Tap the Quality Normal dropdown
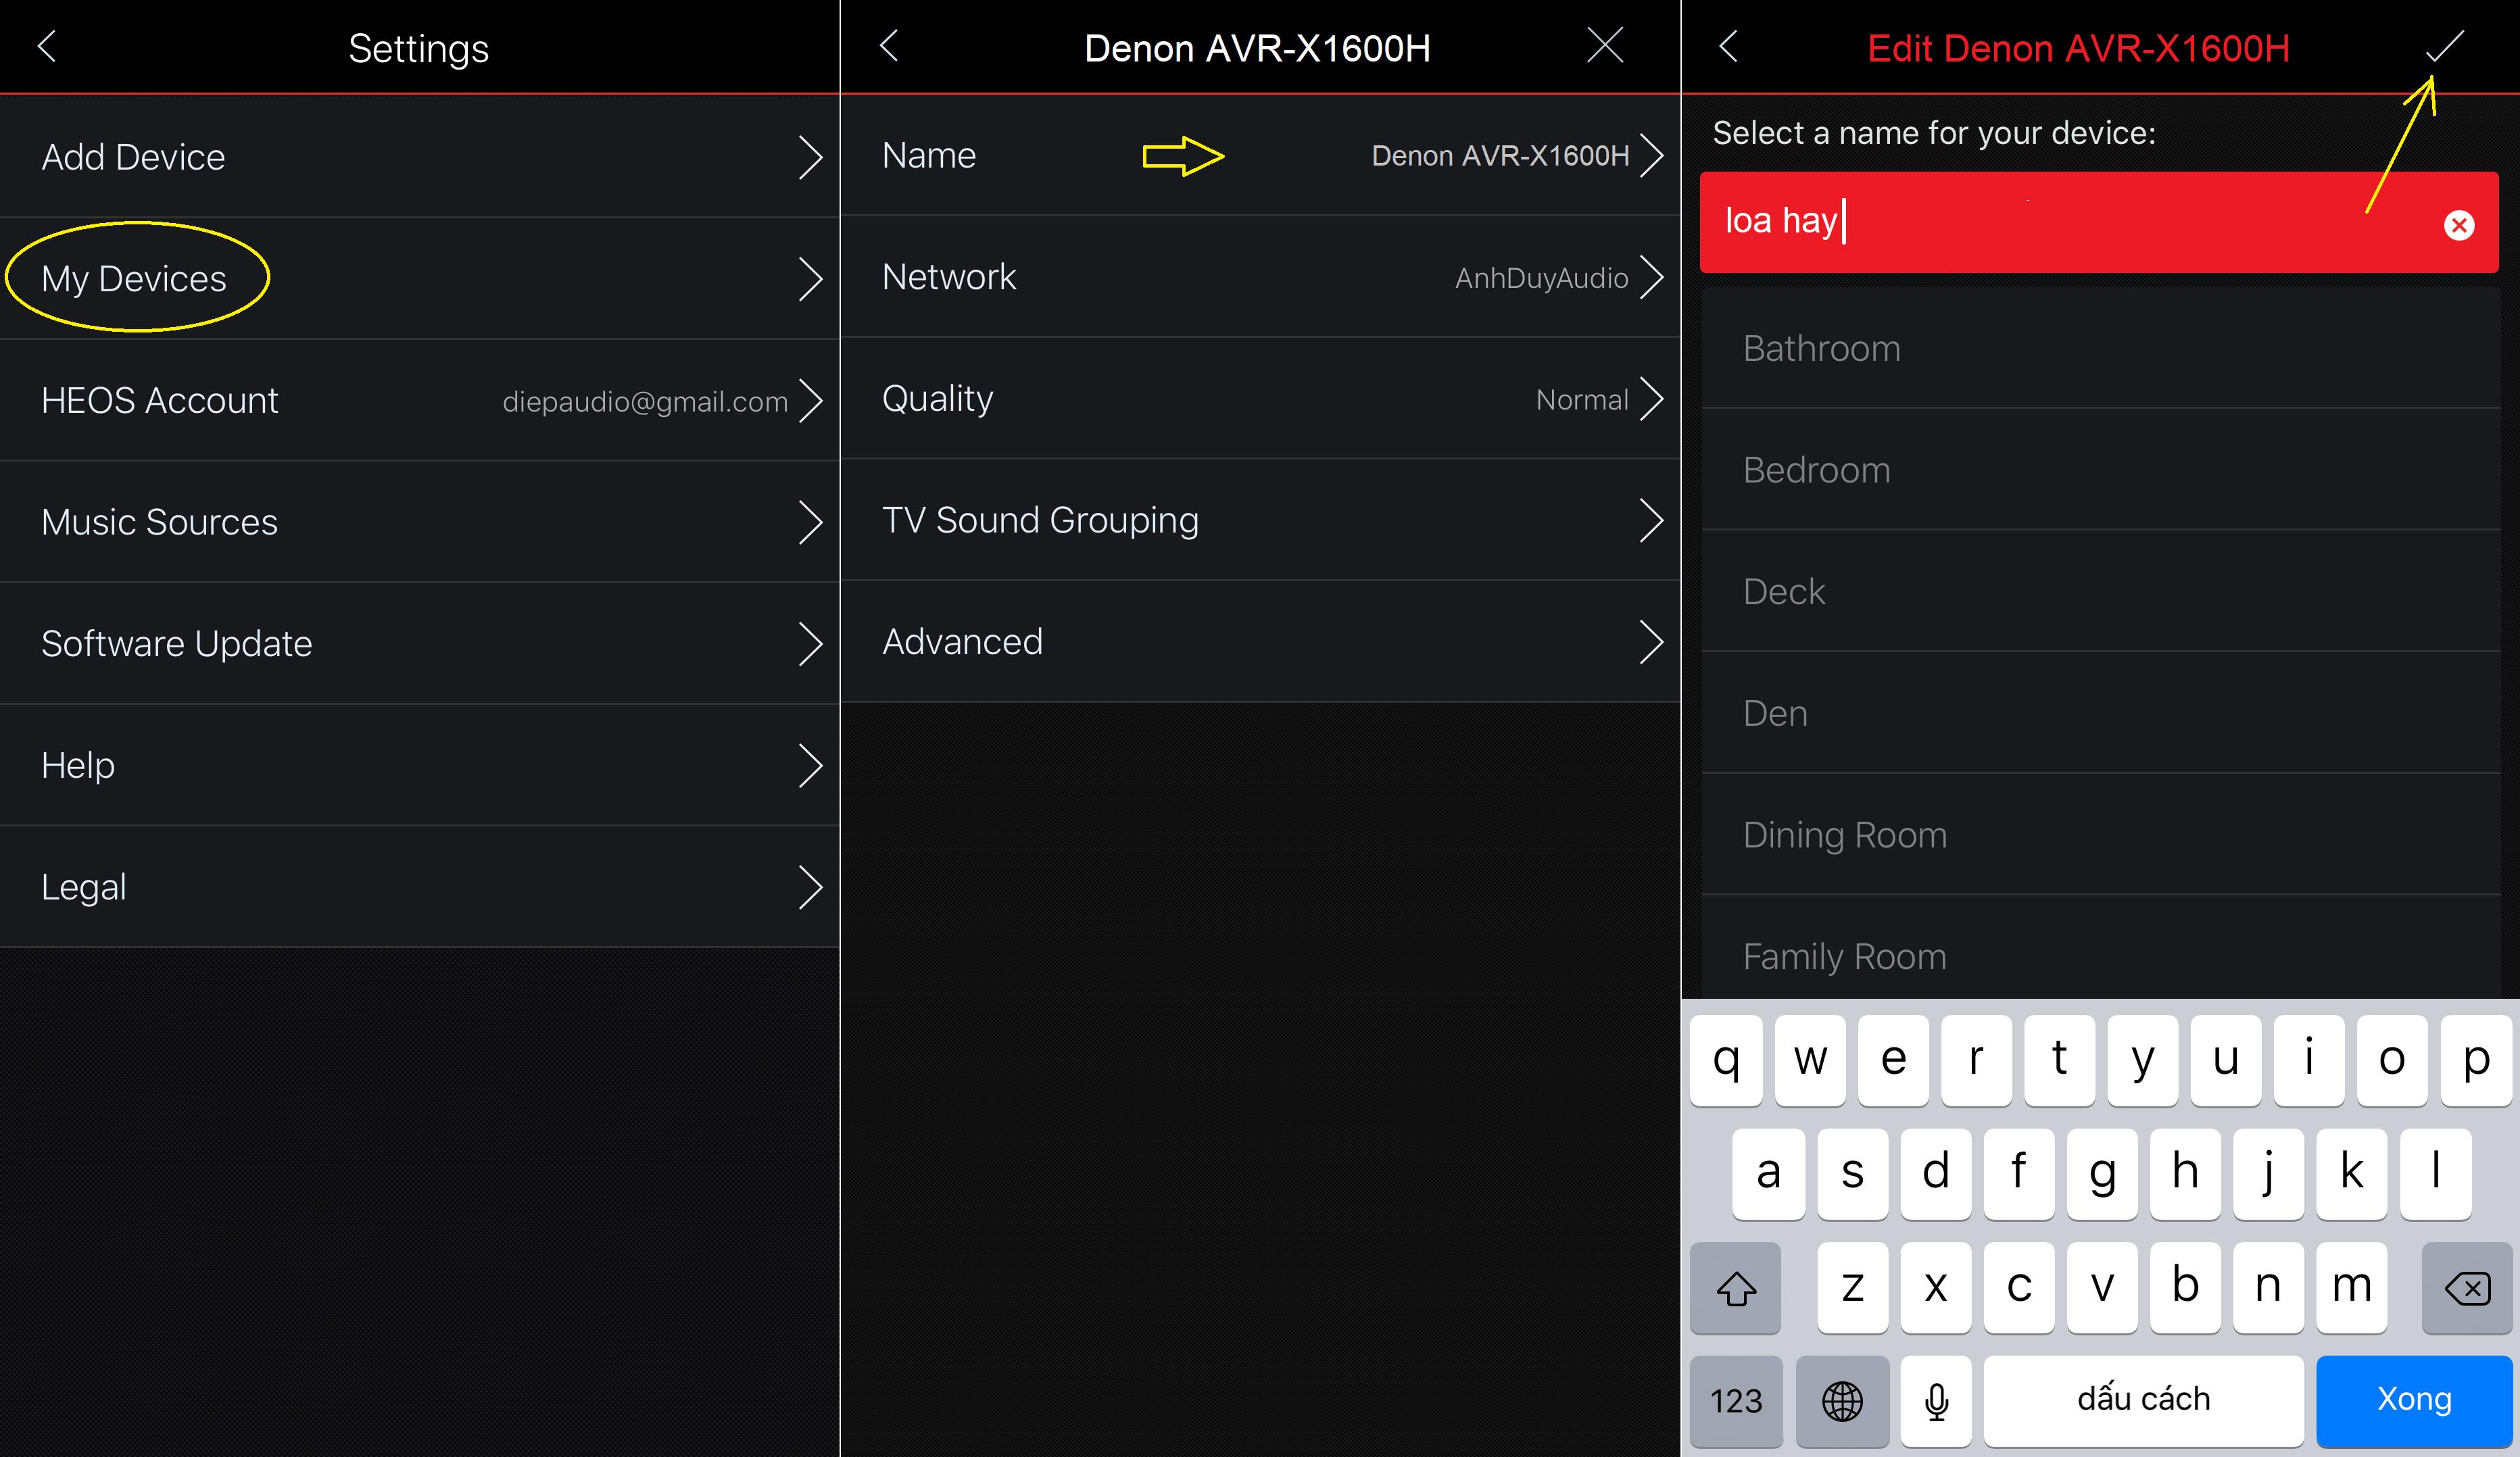 [x=1261, y=399]
